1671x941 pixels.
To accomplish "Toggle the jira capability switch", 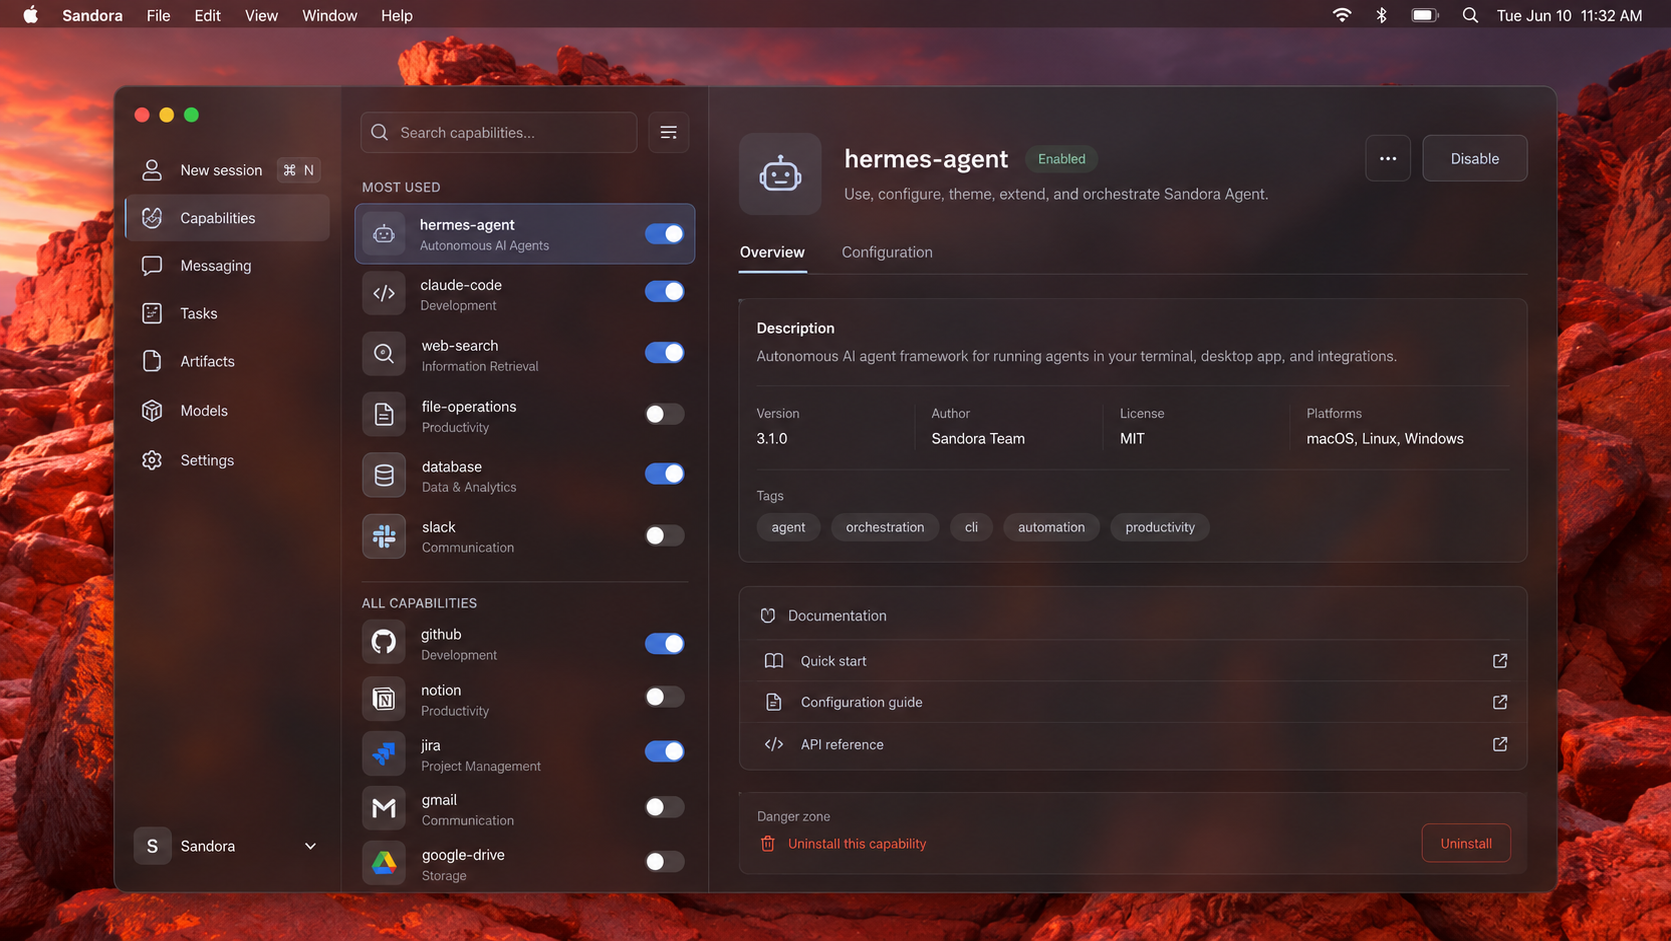I will pyautogui.click(x=665, y=751).
